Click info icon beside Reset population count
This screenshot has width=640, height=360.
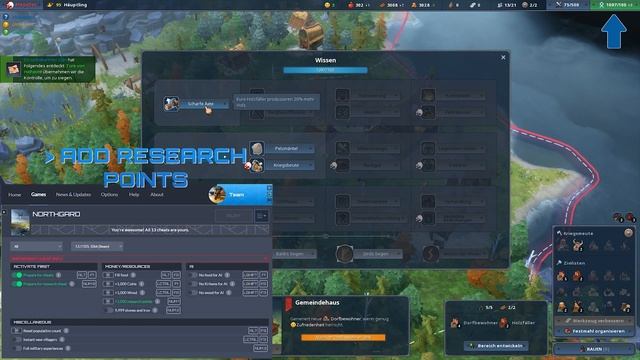[66, 331]
